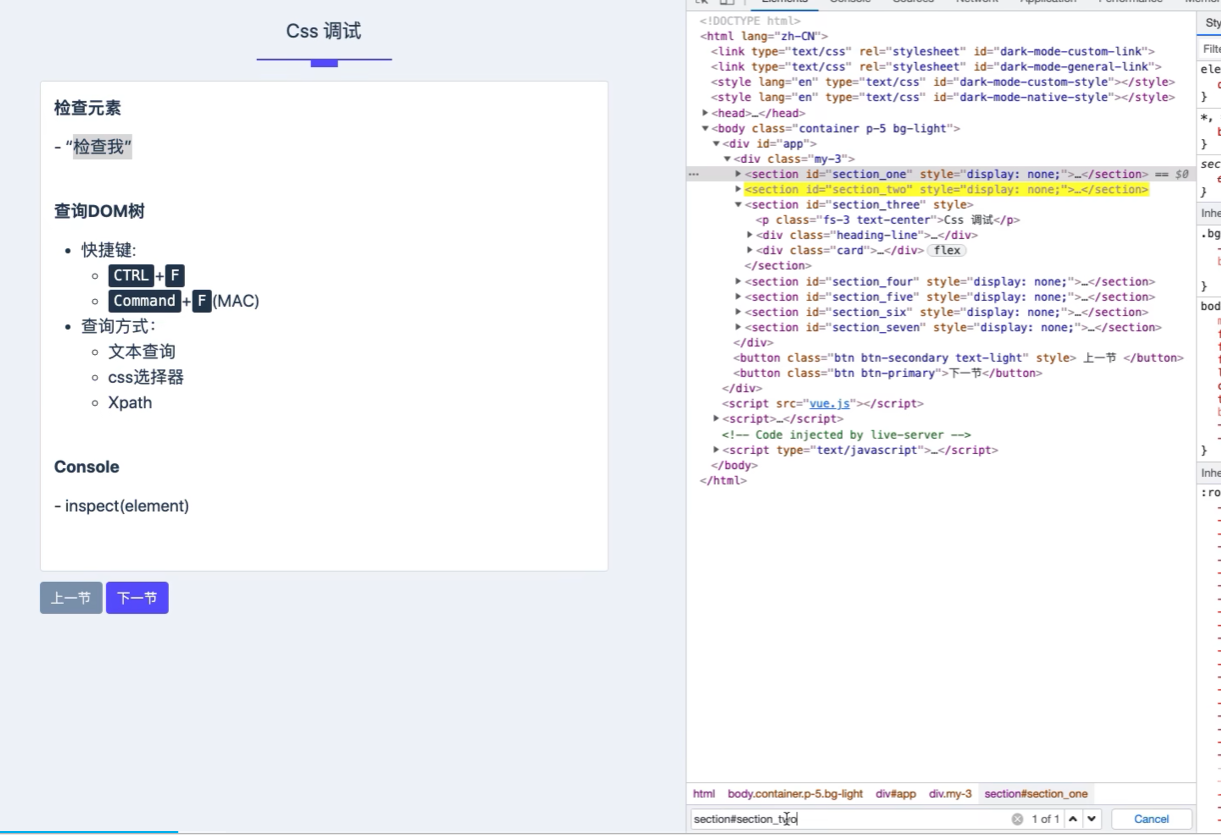Screen dimensions: 1221x835
Task: Expand the section_six node
Action: [x=738, y=312]
